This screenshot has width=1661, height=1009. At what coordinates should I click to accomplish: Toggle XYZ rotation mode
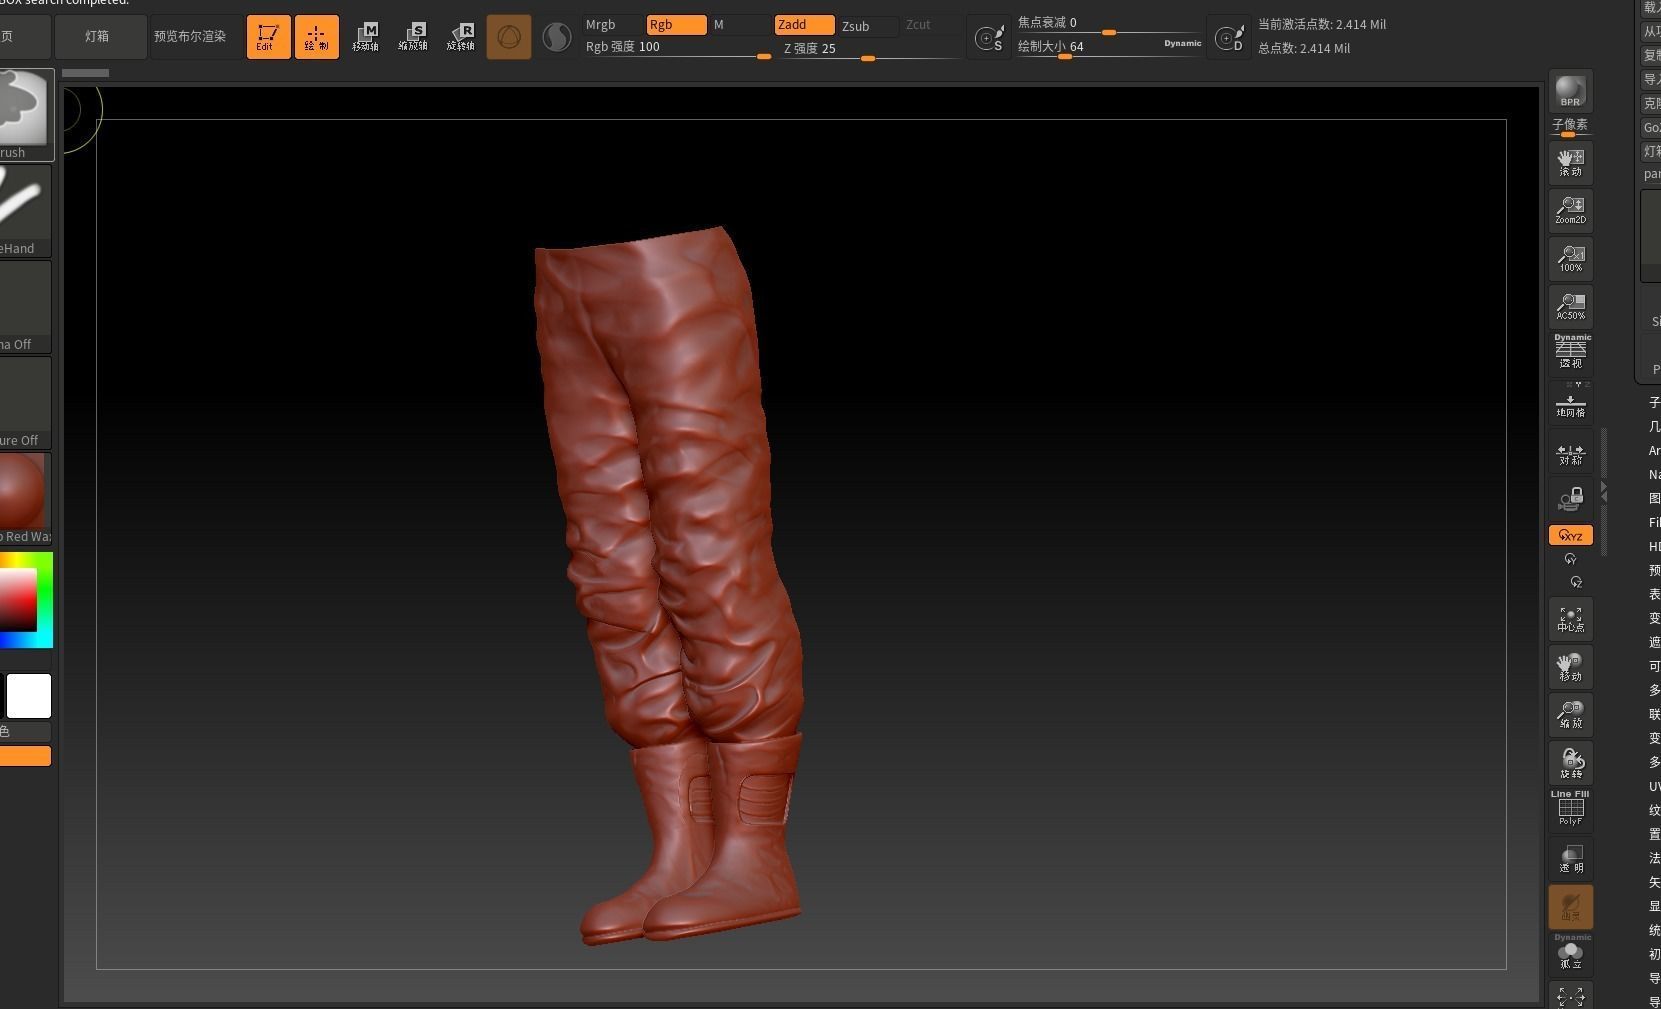tap(1570, 536)
